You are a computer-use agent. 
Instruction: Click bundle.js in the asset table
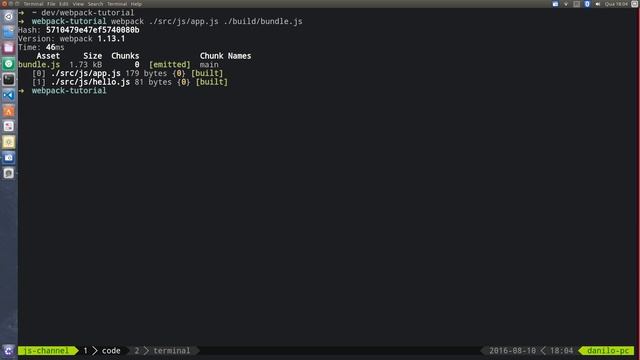click(39, 64)
